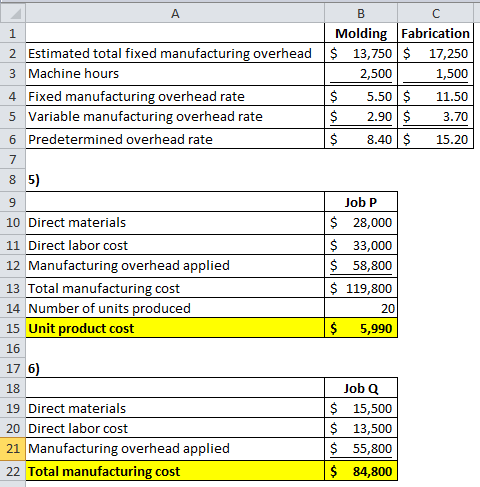Select column C header
Screen dimensions: 480x487
pos(435,14)
